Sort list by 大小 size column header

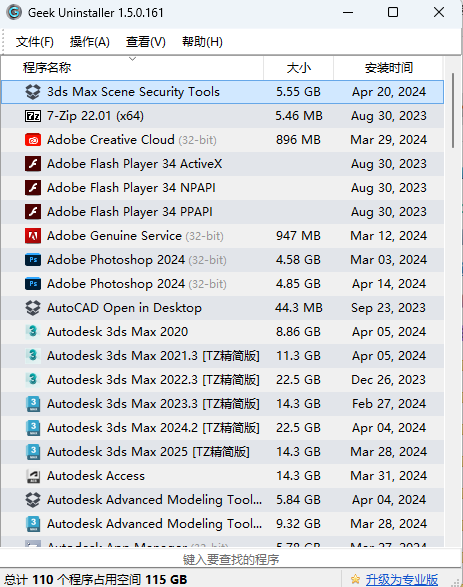[298, 68]
